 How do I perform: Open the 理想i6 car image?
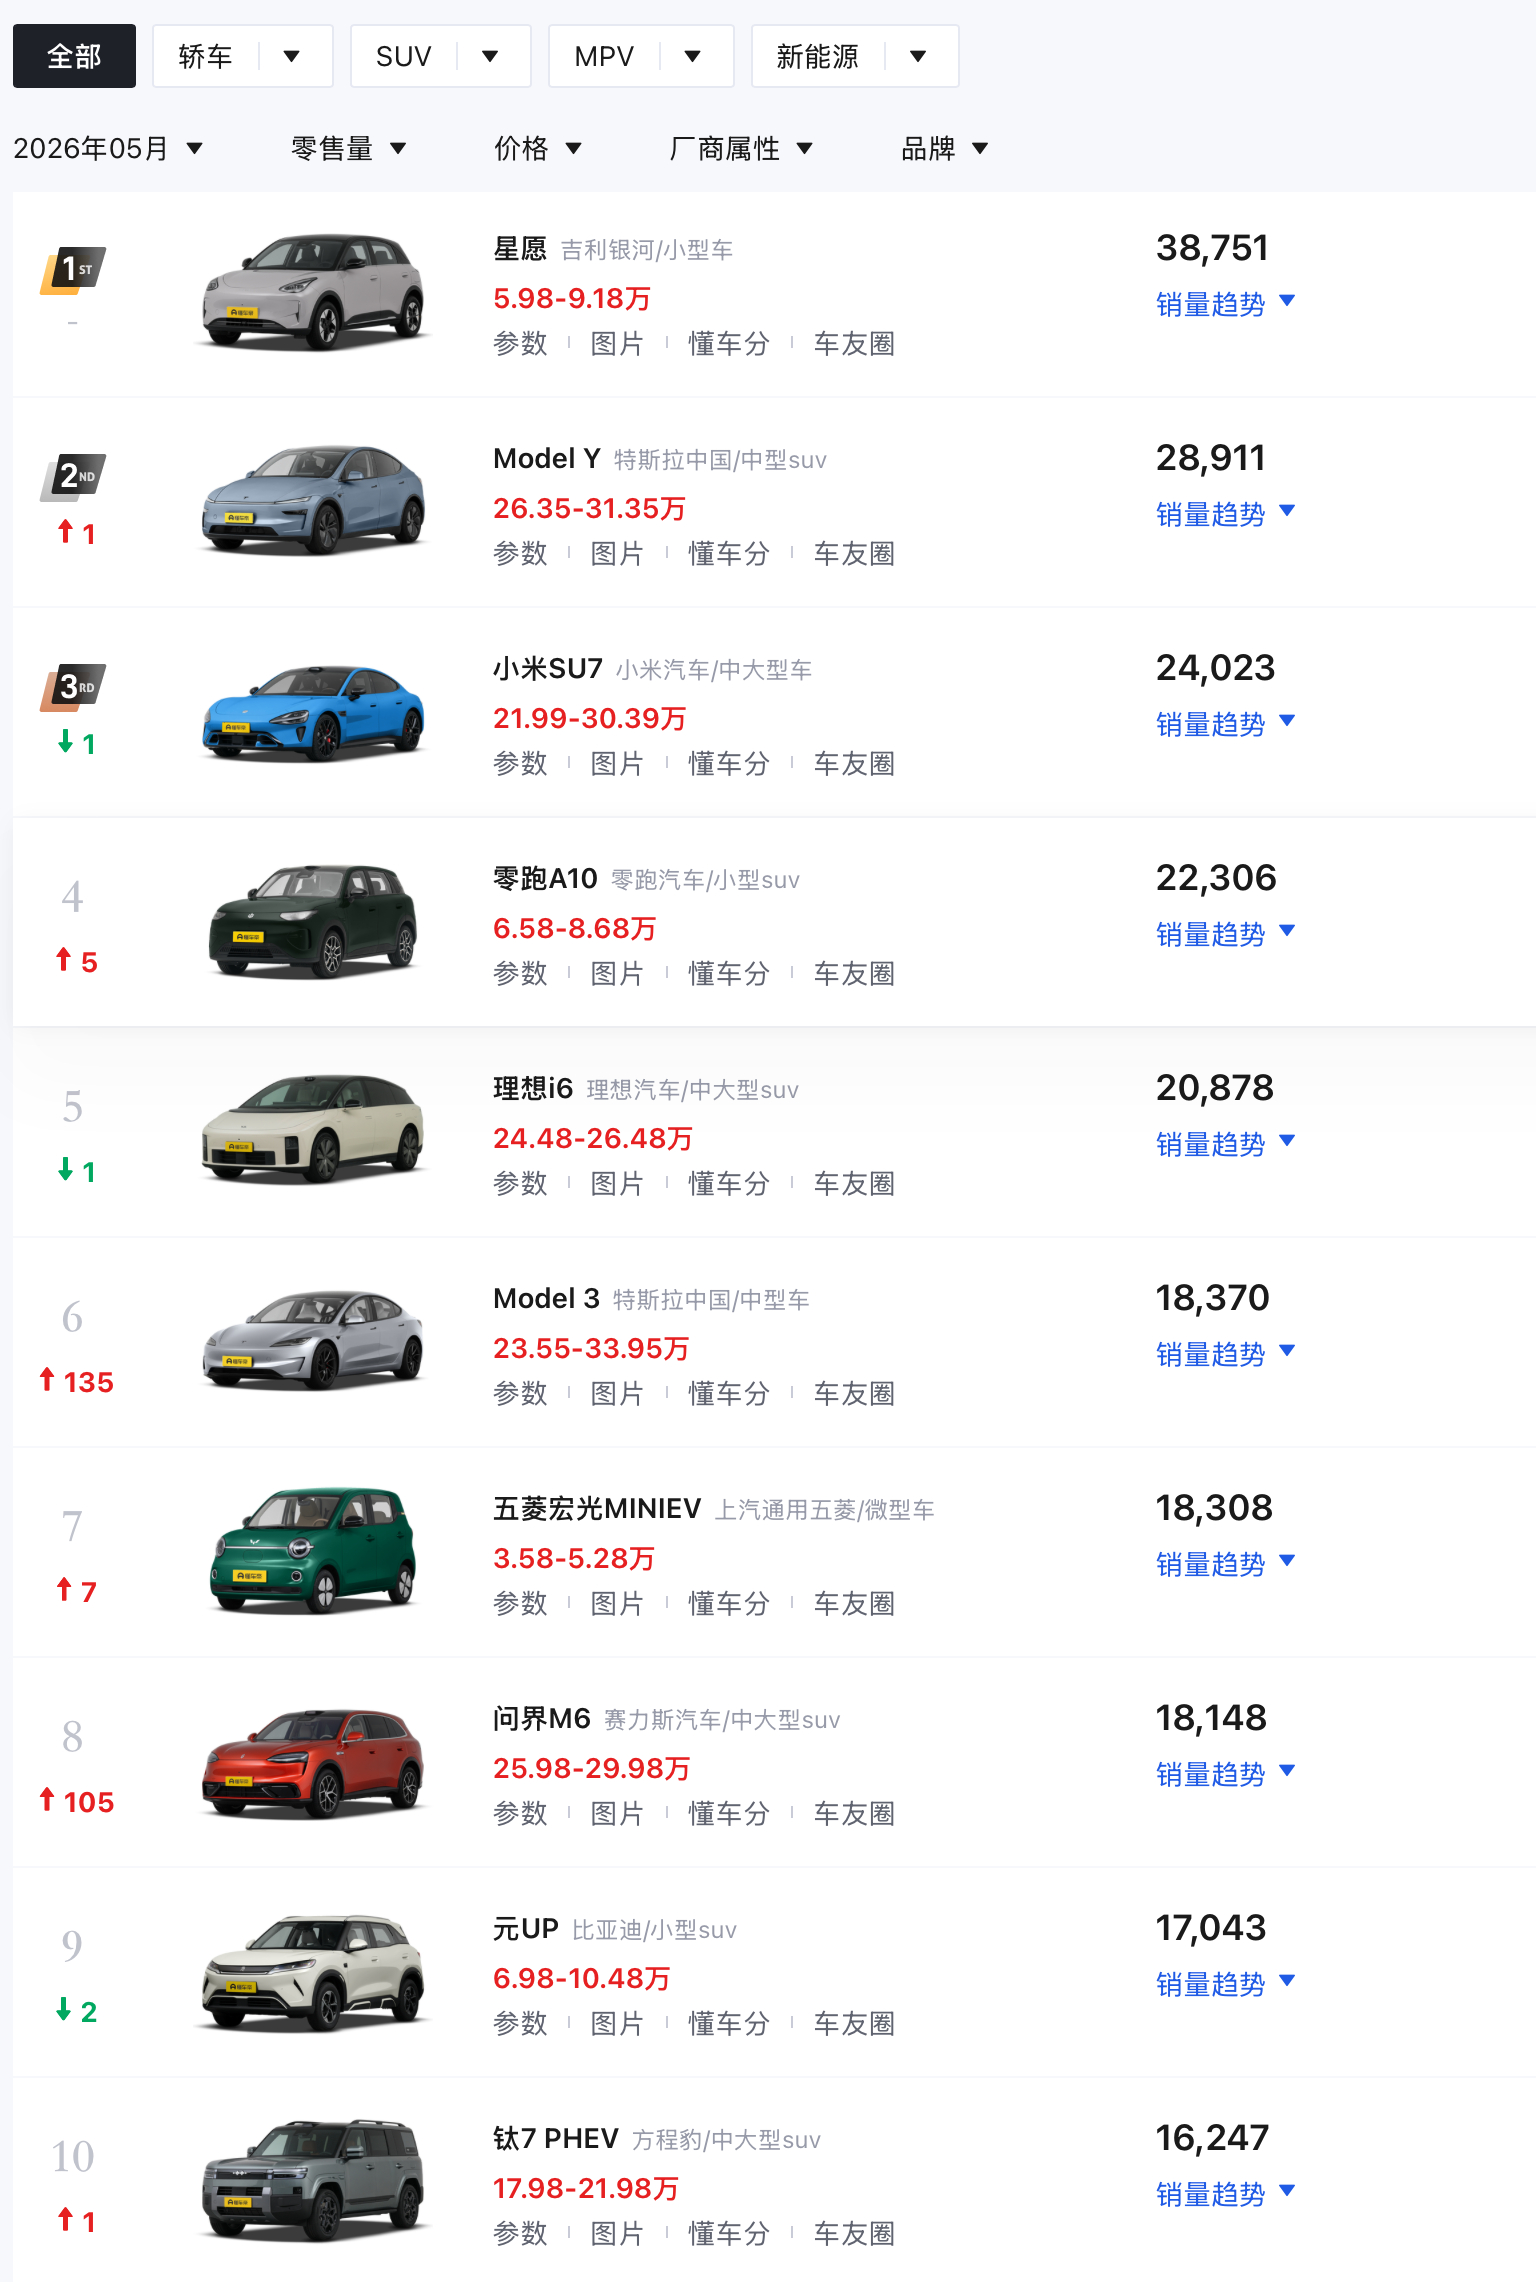[x=313, y=1129]
